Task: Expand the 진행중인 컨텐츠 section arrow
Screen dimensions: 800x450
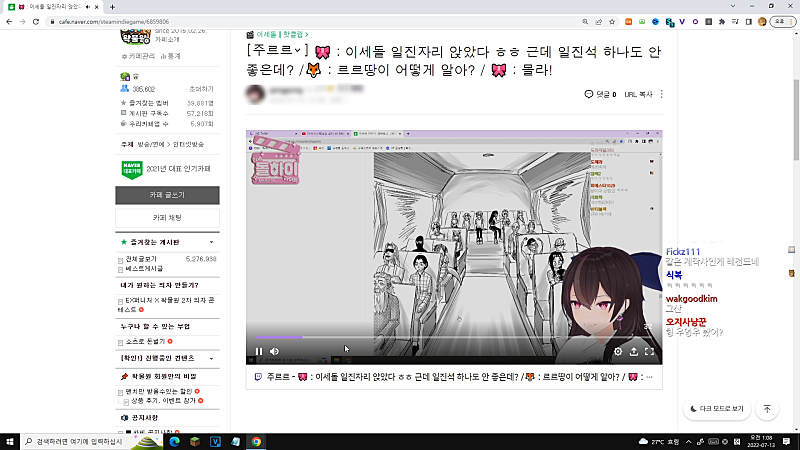Action: tap(211, 359)
